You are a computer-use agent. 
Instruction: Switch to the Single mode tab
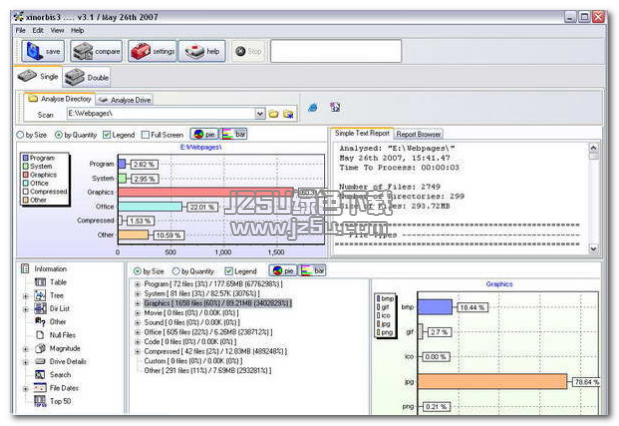[38, 76]
